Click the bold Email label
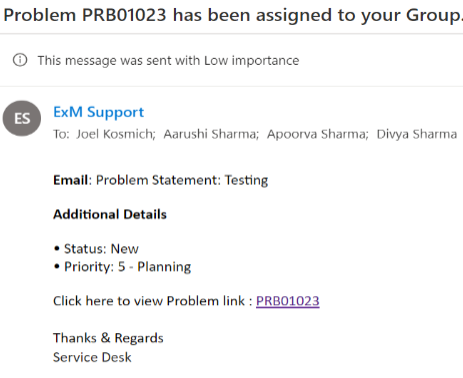 70,180
